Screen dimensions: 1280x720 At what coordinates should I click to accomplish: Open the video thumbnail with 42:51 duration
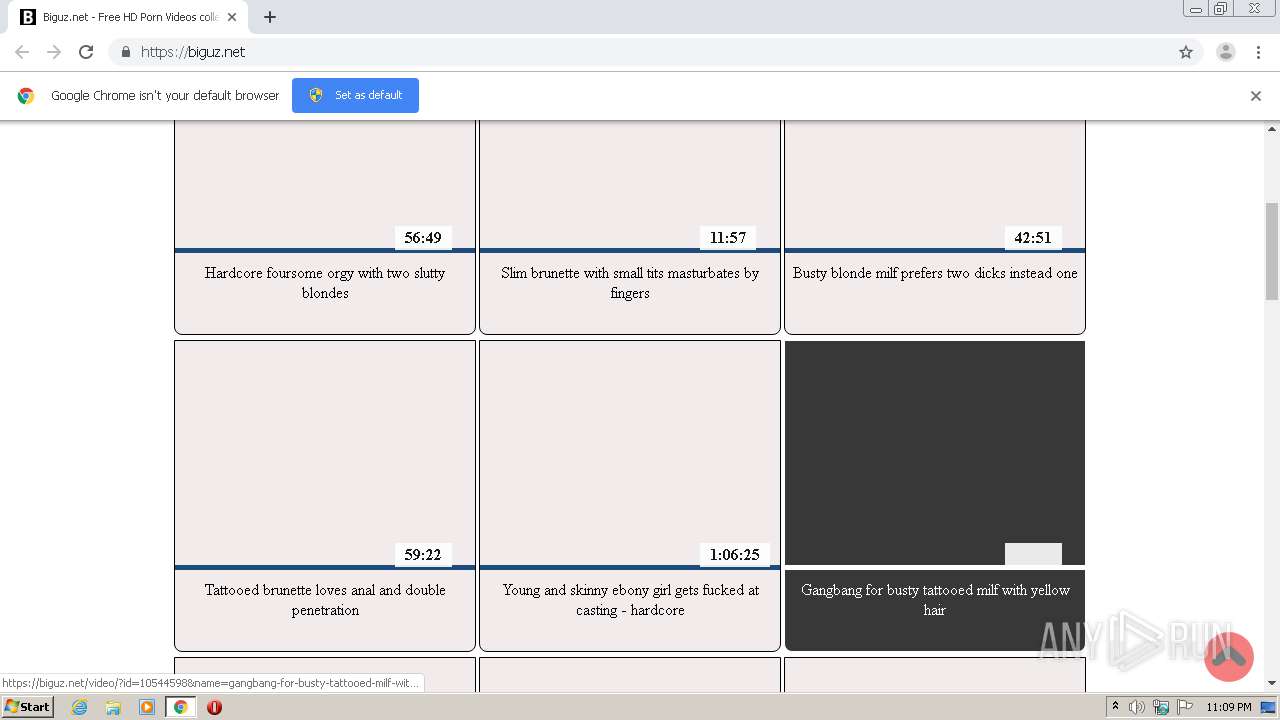coord(935,185)
